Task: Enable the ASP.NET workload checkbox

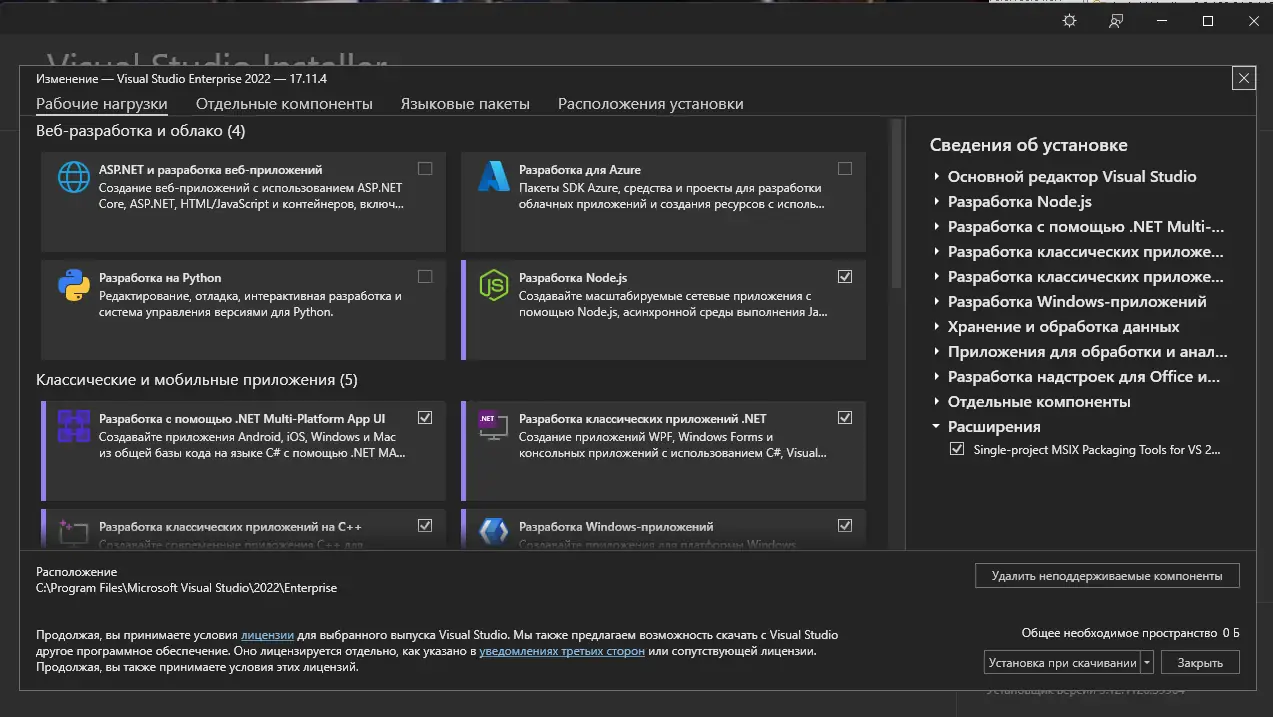Action: pyautogui.click(x=425, y=168)
